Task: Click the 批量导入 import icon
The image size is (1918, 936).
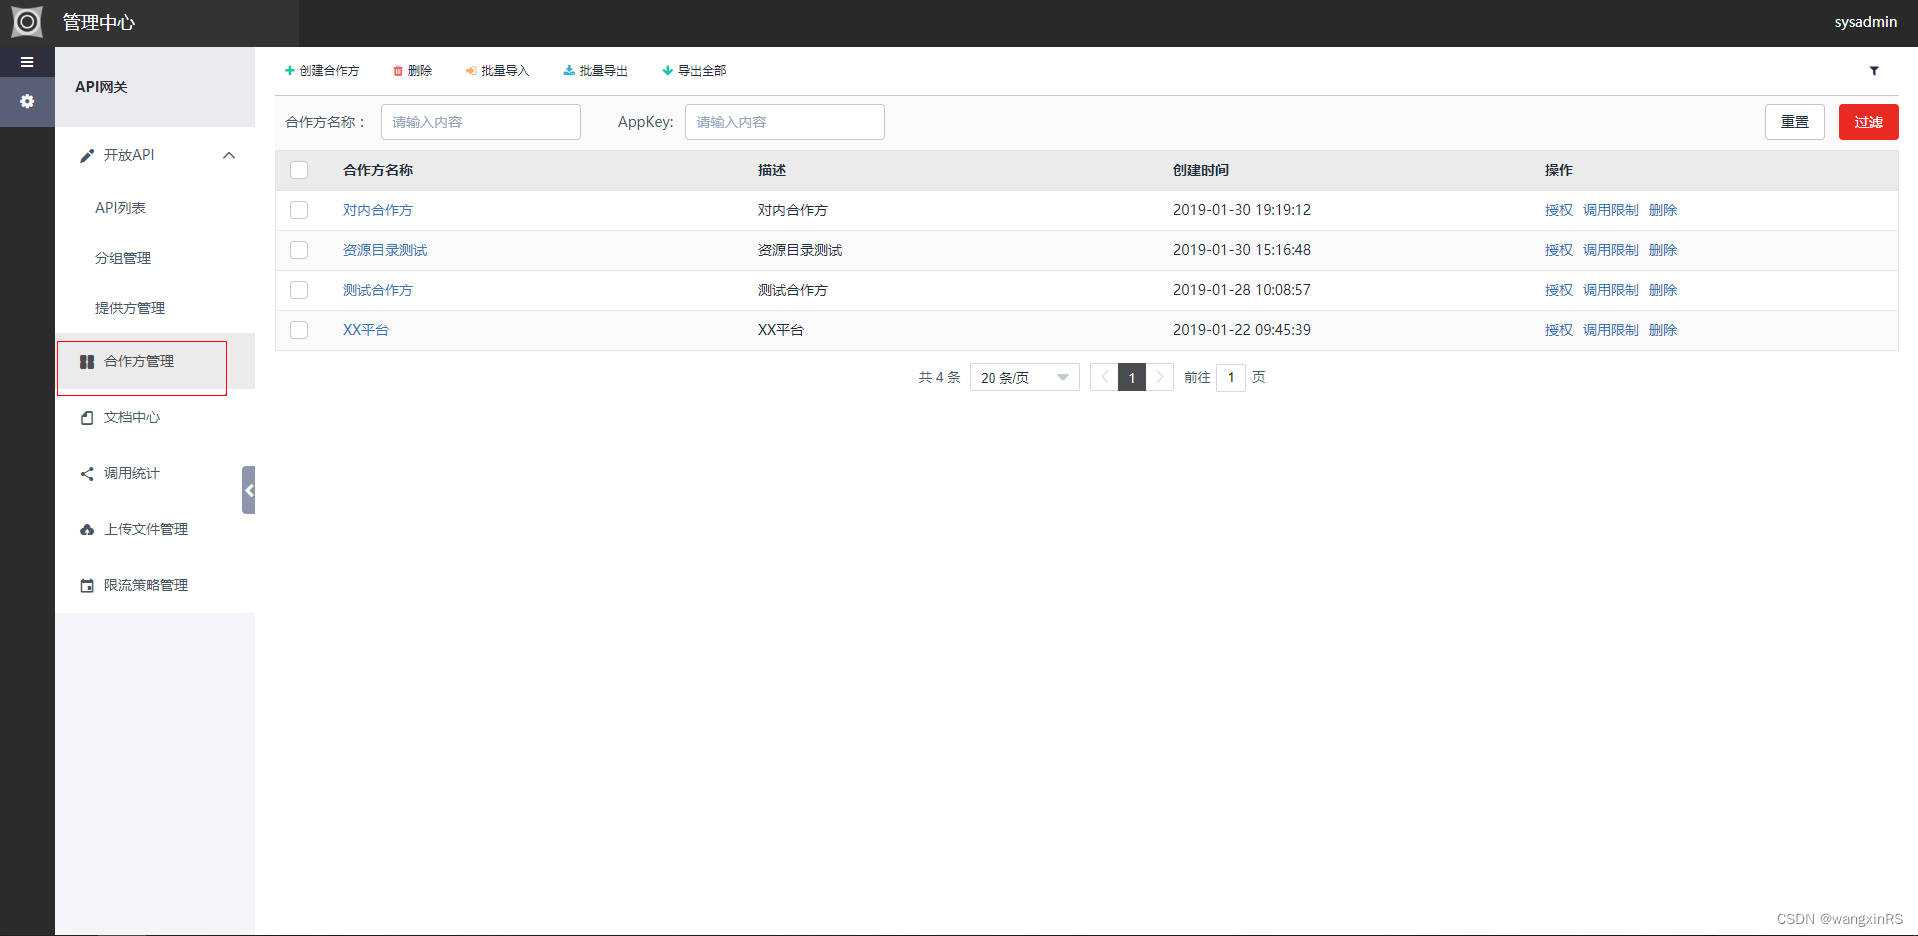Action: point(471,71)
